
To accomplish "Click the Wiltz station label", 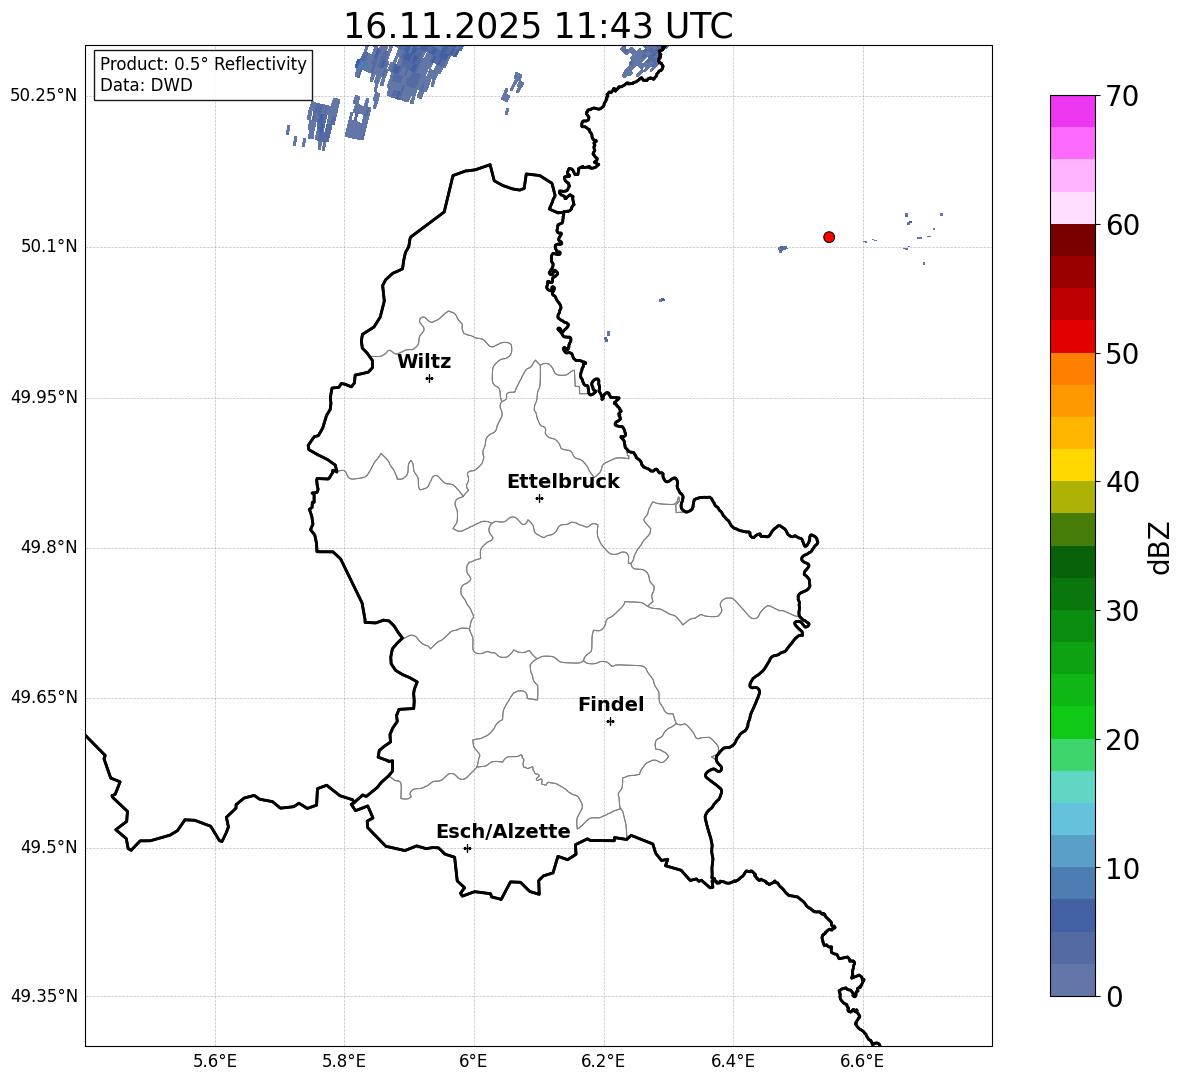I will pos(424,362).
